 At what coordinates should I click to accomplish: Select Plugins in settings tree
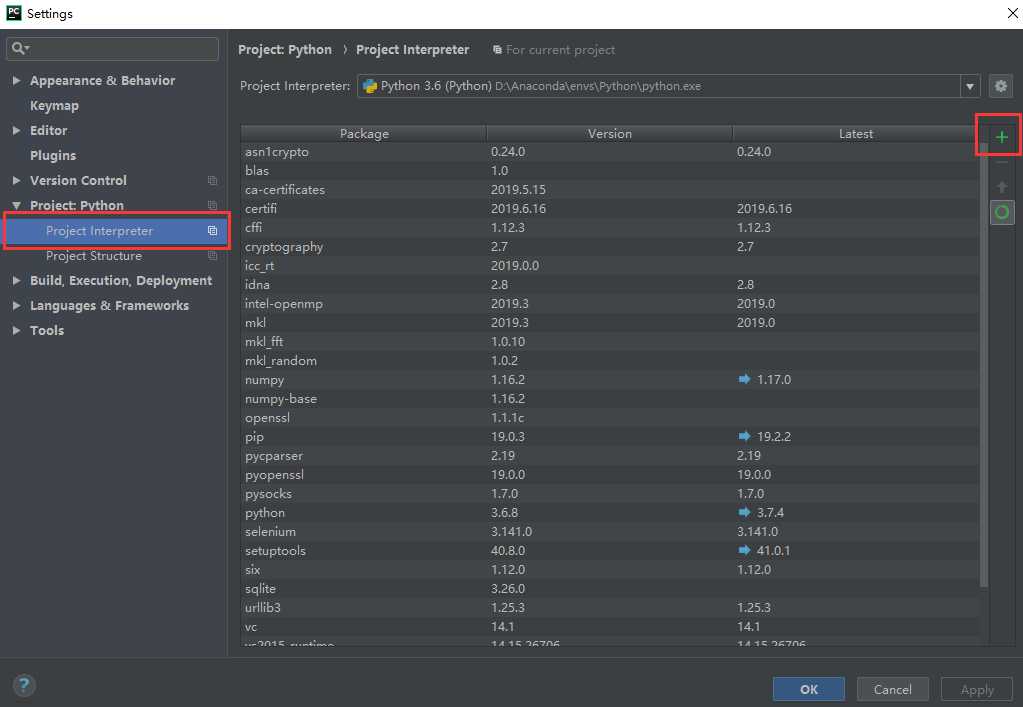click(53, 156)
